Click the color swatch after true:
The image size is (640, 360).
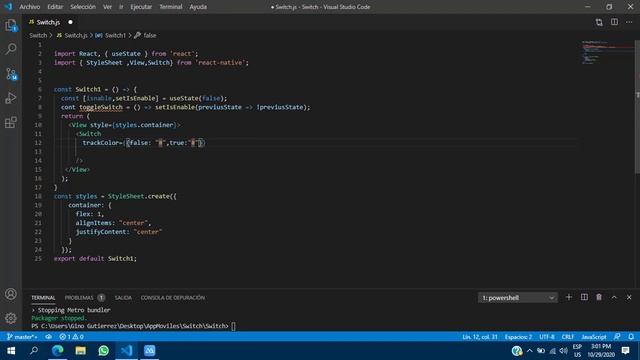[193, 142]
